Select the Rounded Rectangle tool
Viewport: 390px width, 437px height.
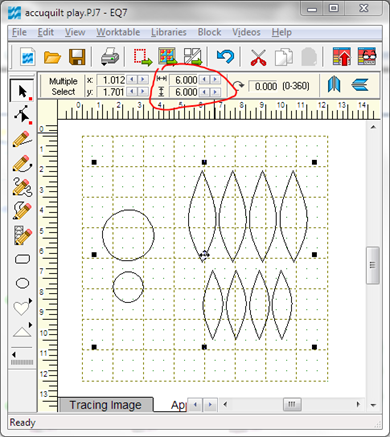pos(22,259)
